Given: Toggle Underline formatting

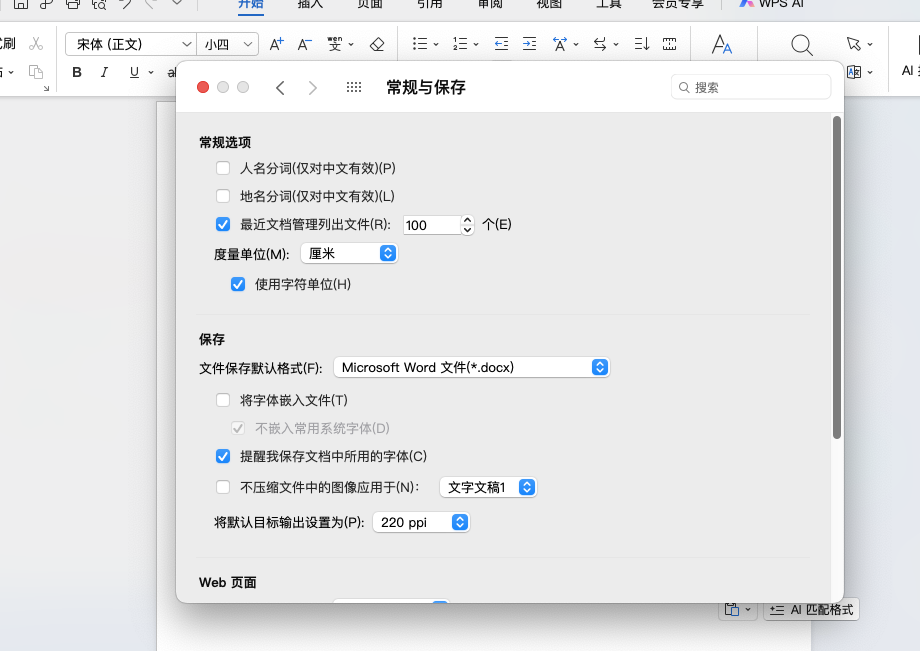Looking at the screenshot, I should pos(134,72).
